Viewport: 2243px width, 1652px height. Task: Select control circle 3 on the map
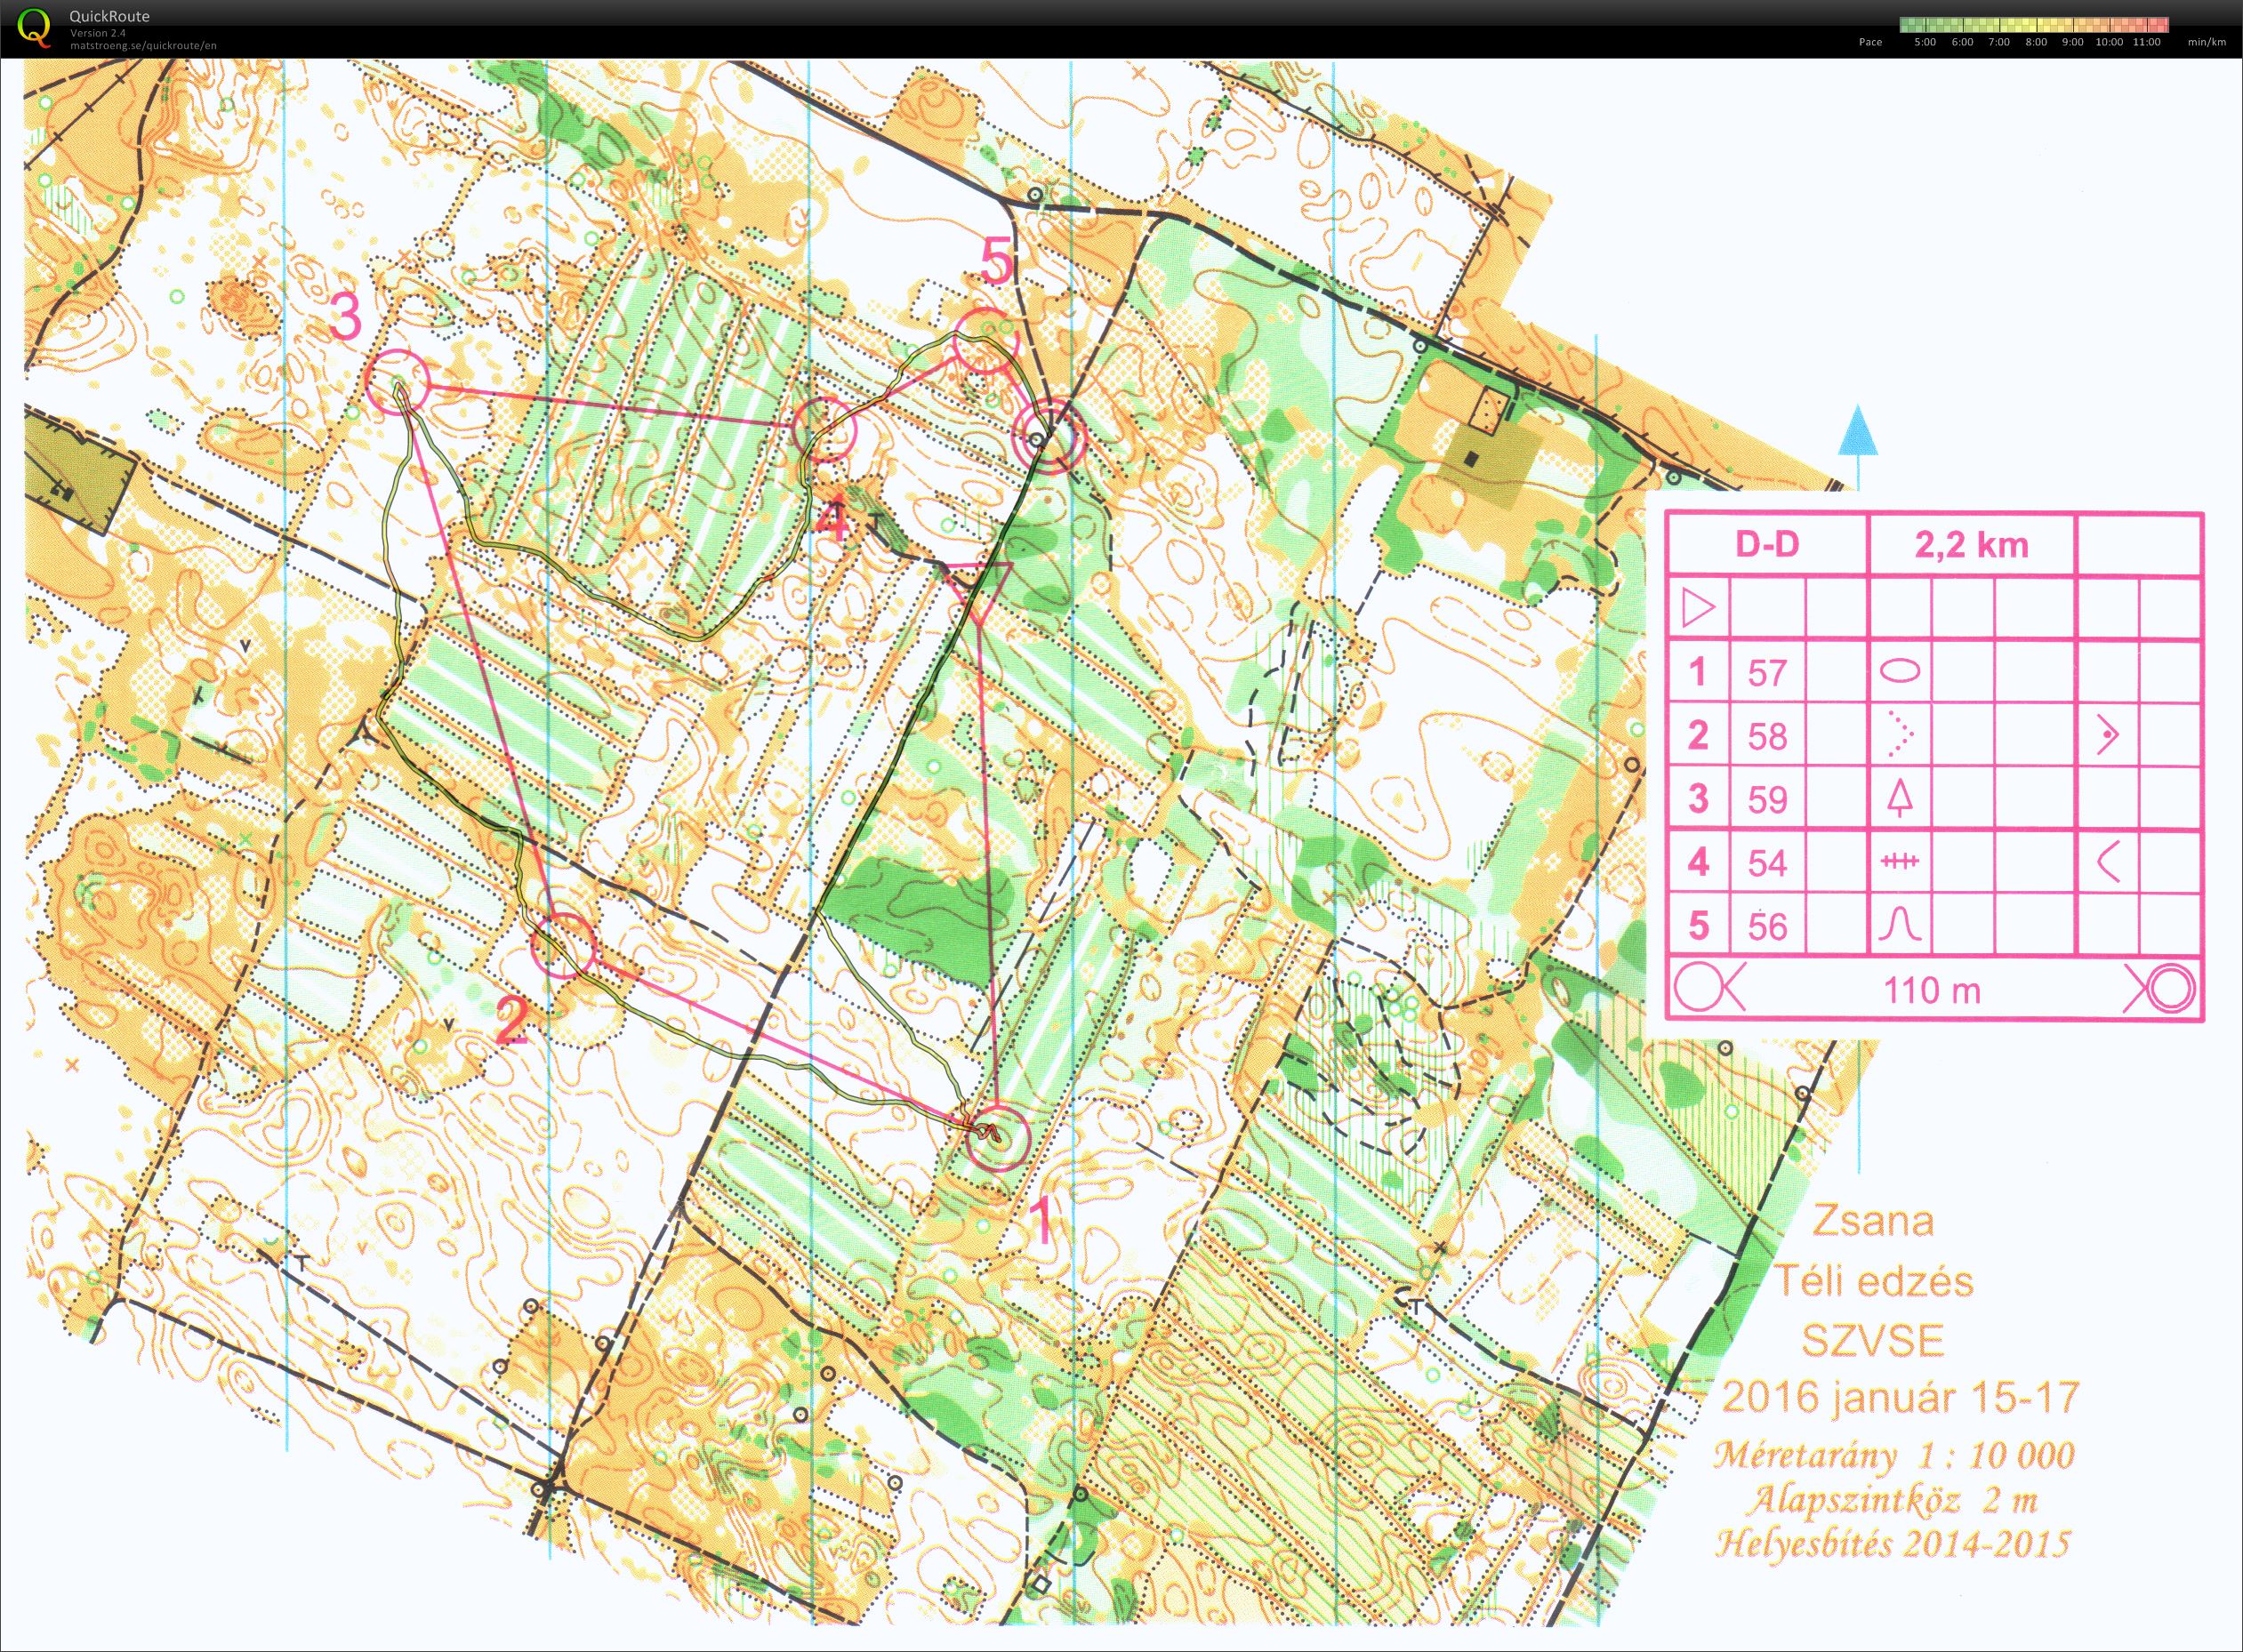coord(397,381)
